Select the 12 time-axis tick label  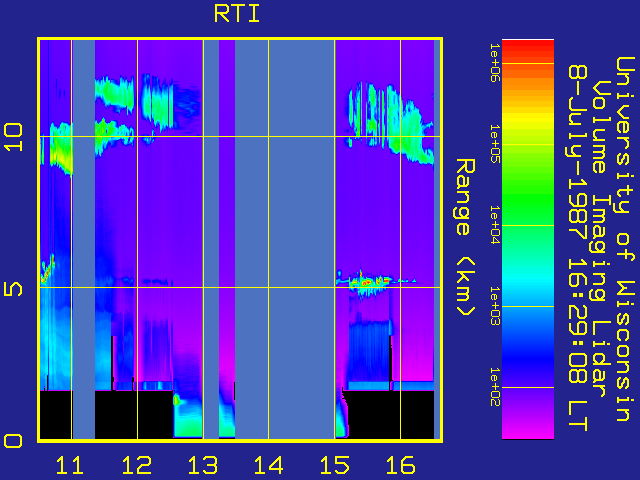(x=137, y=465)
